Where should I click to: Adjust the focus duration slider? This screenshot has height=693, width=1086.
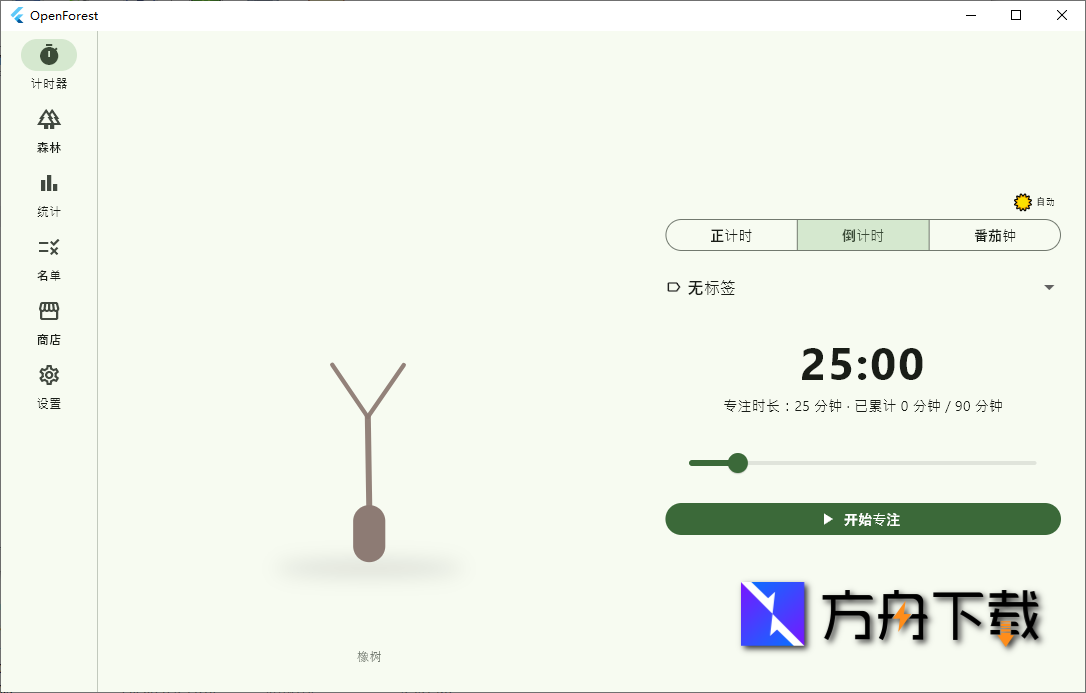pyautogui.click(x=737, y=463)
